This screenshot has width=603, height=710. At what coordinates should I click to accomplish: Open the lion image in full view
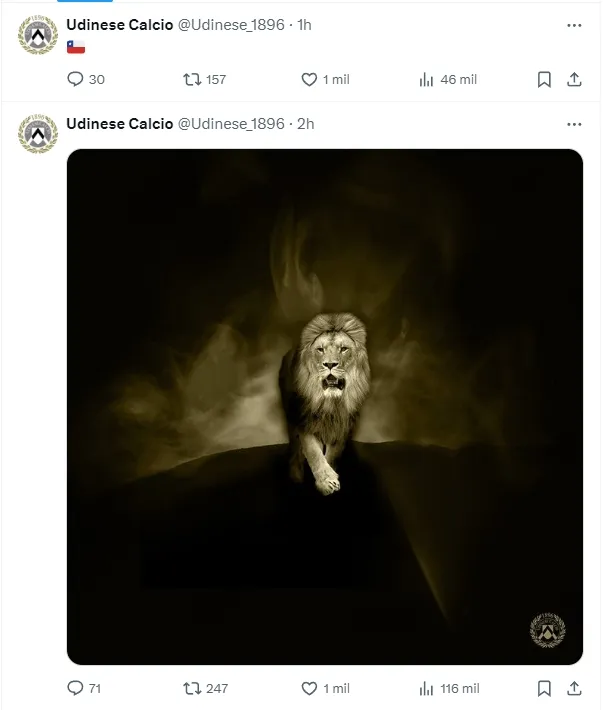tap(325, 407)
